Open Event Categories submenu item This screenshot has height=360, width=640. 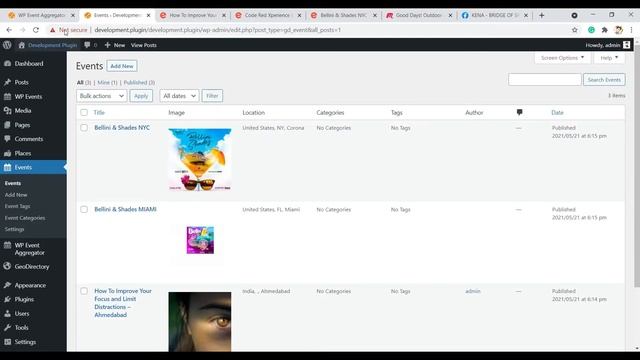coord(24,218)
